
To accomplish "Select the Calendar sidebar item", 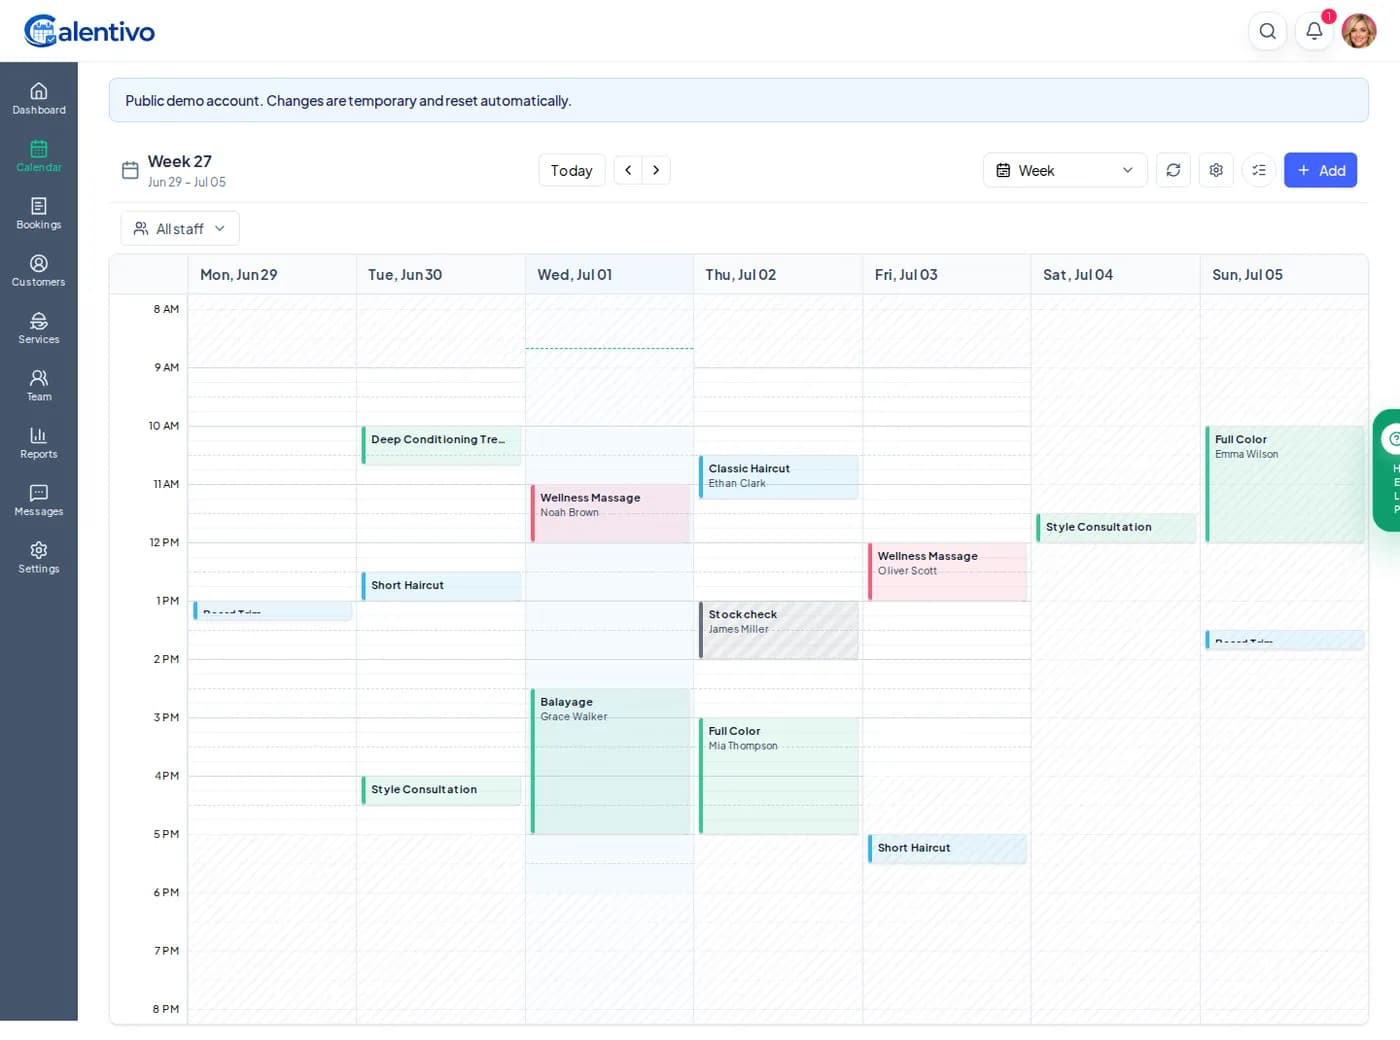I will point(39,156).
